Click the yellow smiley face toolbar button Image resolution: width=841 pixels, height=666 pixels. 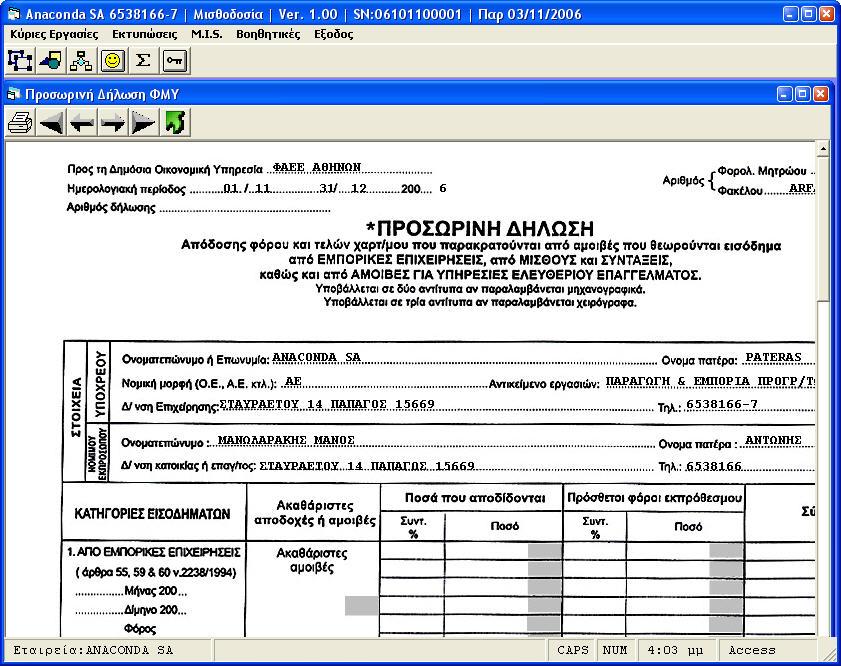[113, 61]
